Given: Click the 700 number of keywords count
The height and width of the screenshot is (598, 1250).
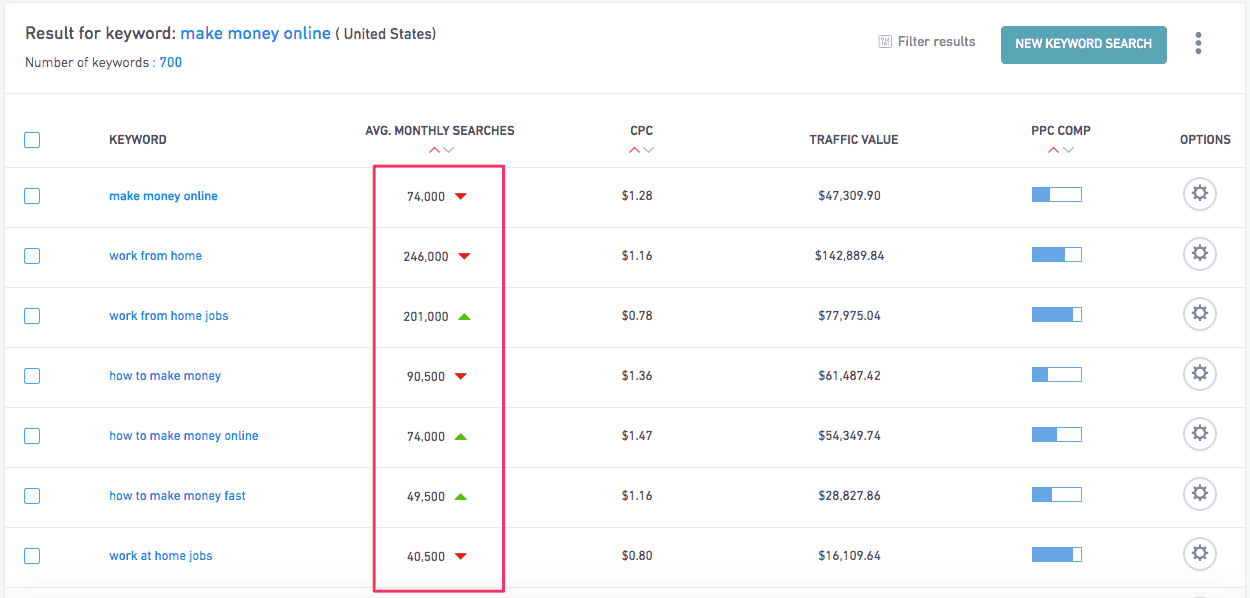Looking at the screenshot, I should 171,62.
